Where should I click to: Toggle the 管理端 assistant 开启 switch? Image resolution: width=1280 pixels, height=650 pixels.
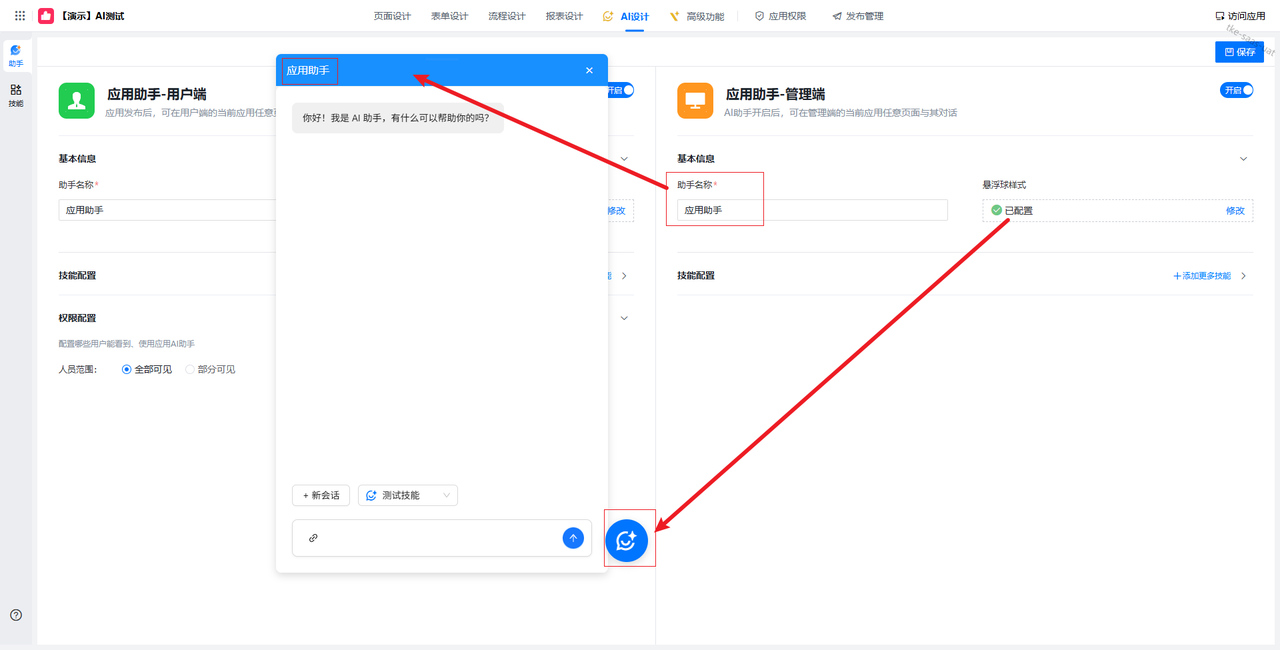(x=1236, y=90)
